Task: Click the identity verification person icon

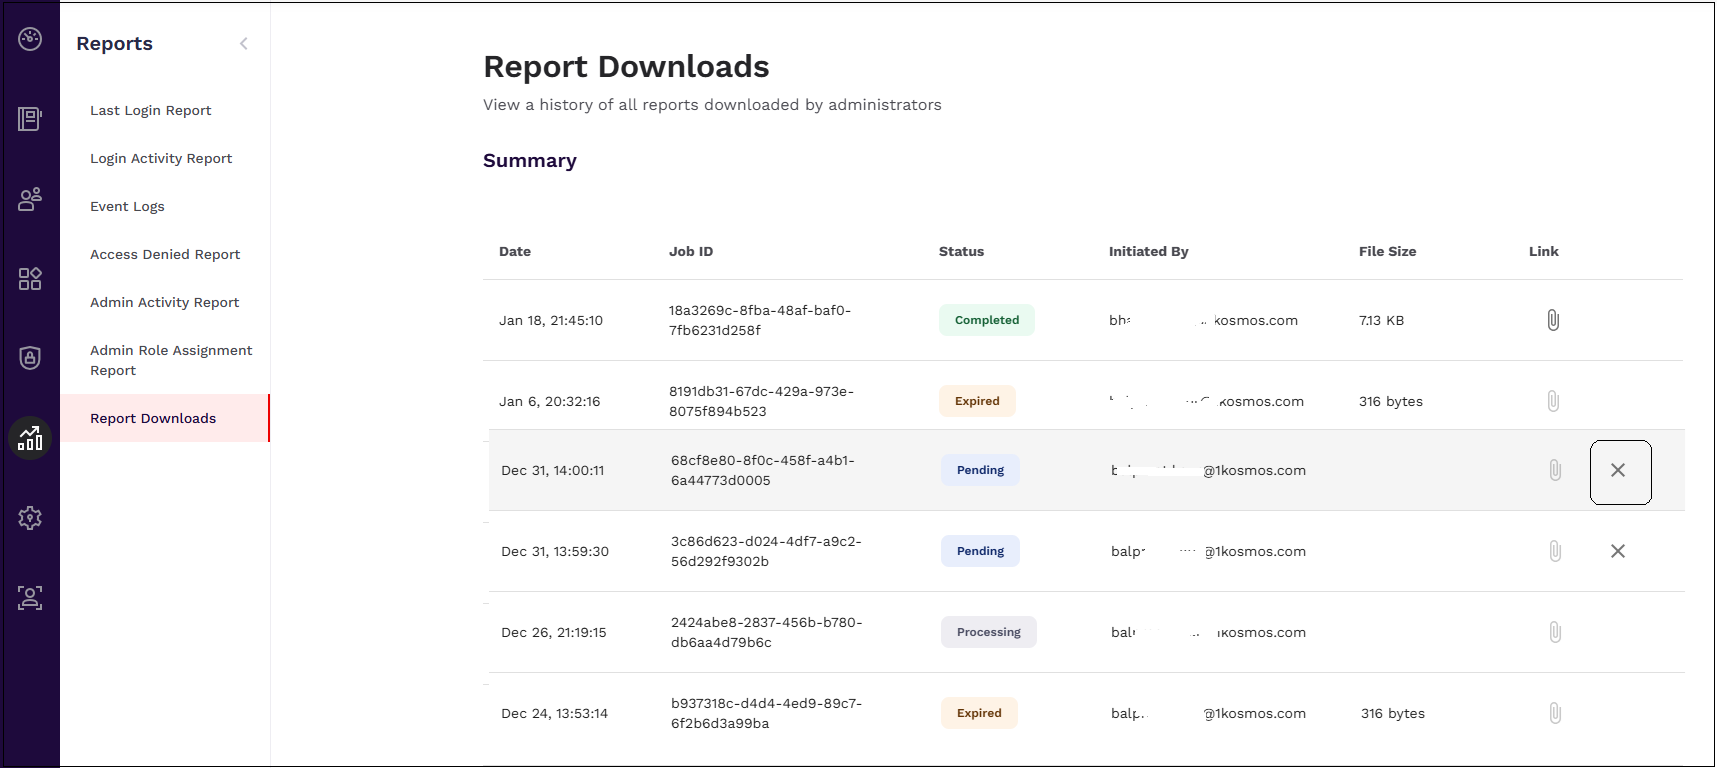Action: tap(30, 598)
